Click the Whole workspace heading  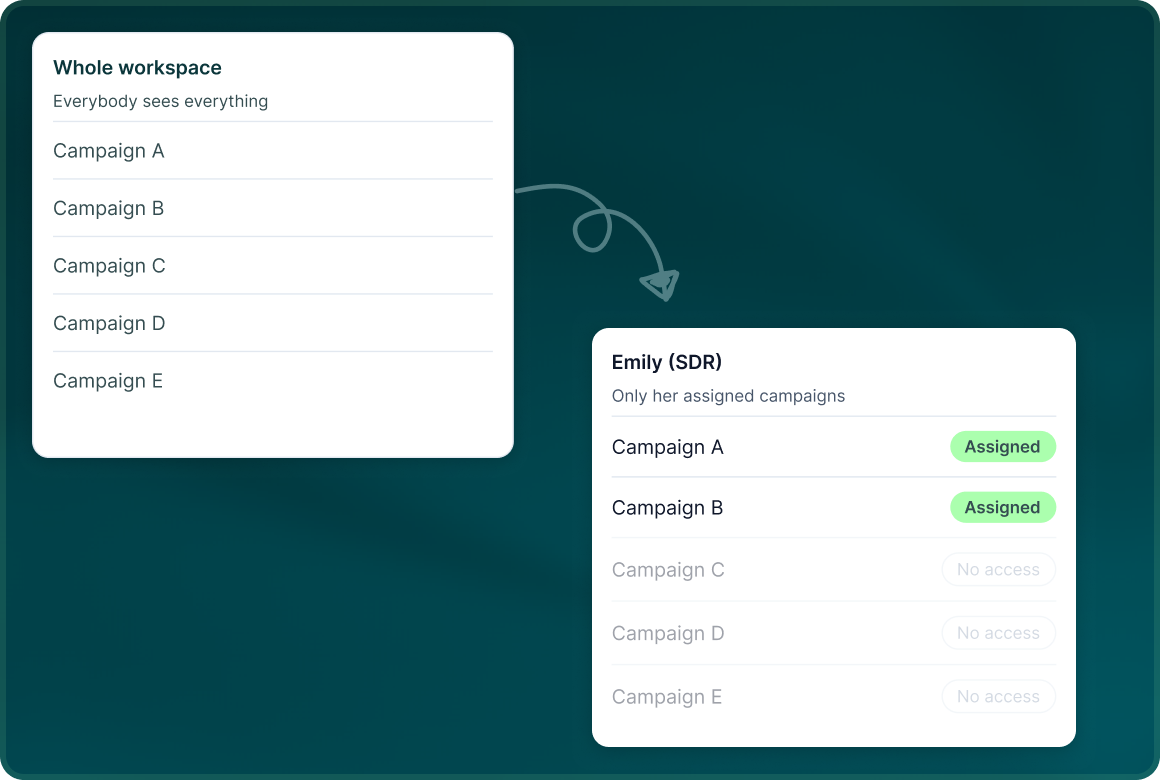(x=138, y=67)
